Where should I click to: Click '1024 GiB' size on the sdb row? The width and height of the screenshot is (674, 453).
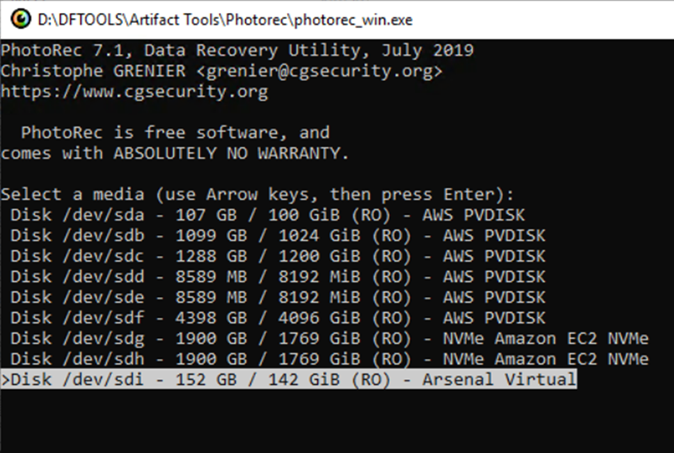pos(319,236)
